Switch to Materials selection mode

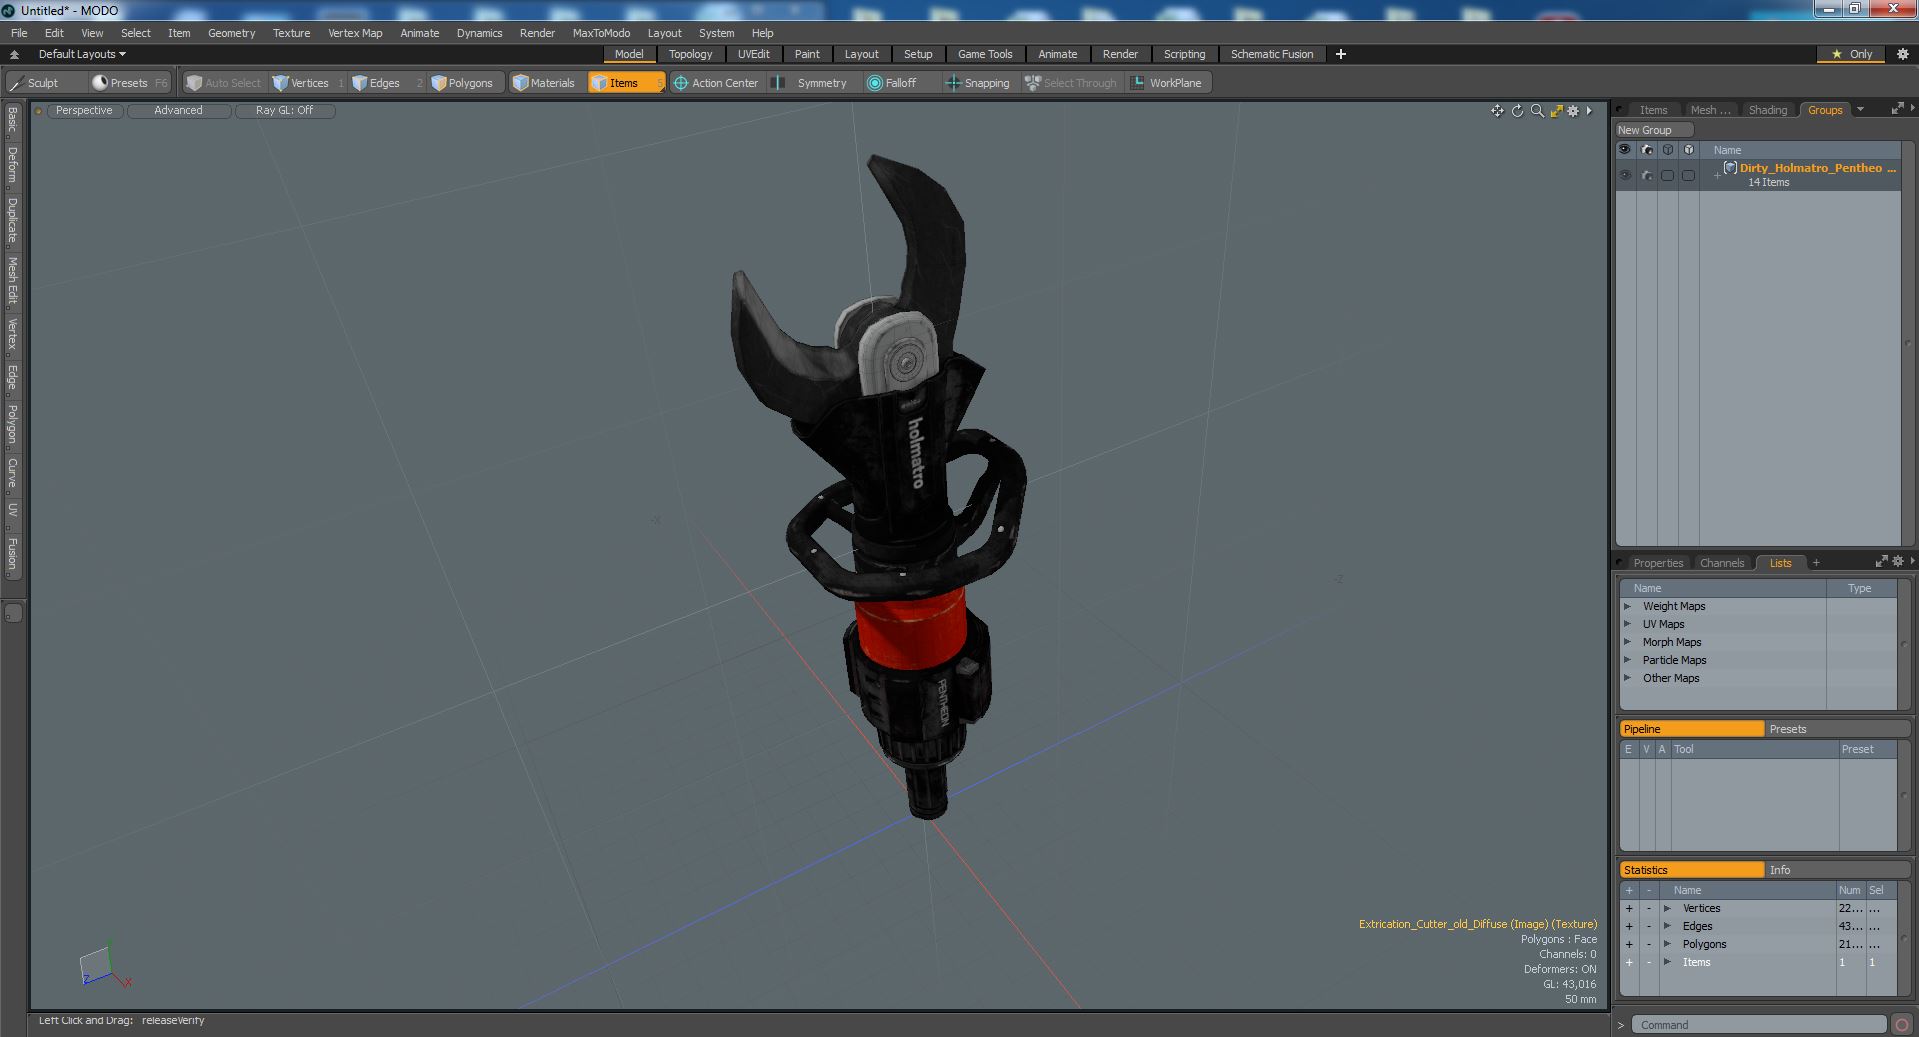pyautogui.click(x=545, y=83)
